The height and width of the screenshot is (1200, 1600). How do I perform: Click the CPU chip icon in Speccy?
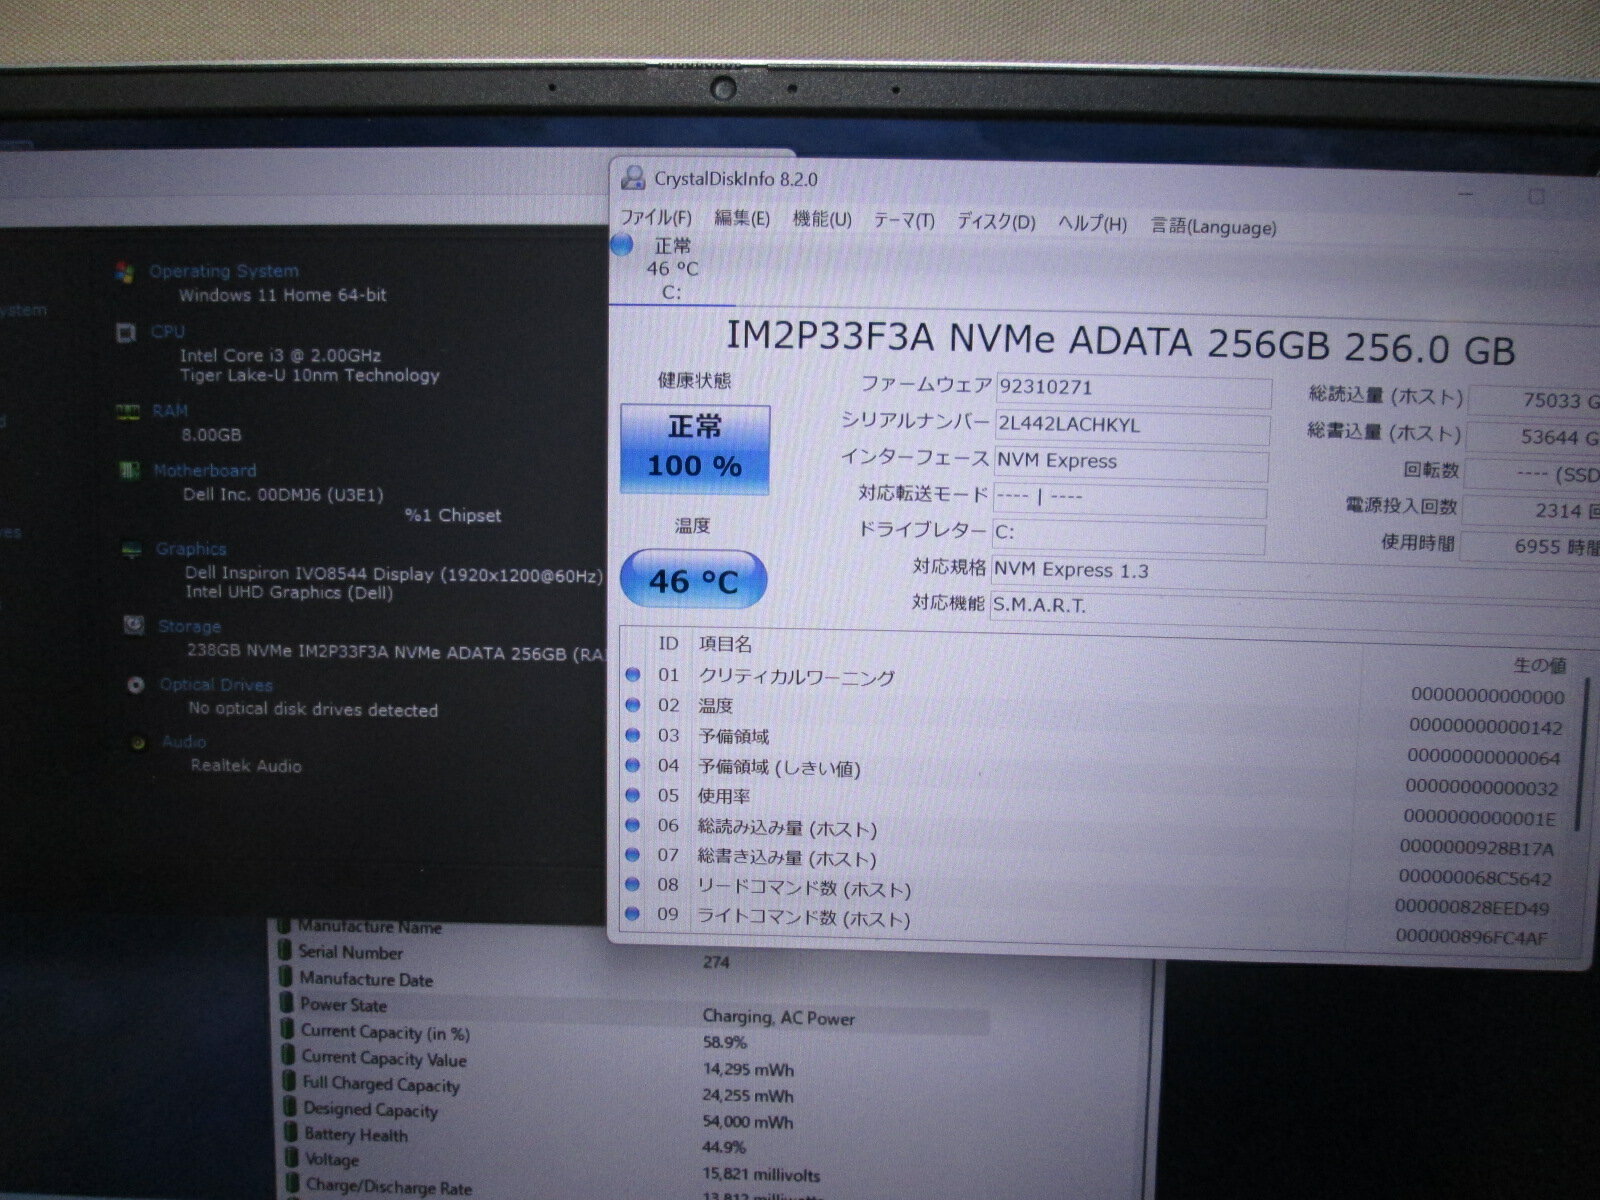126,332
